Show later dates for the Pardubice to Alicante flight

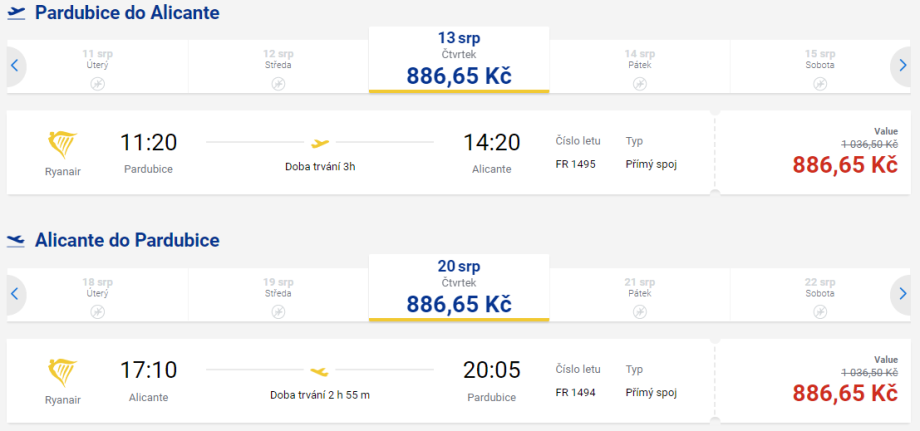(x=902, y=66)
